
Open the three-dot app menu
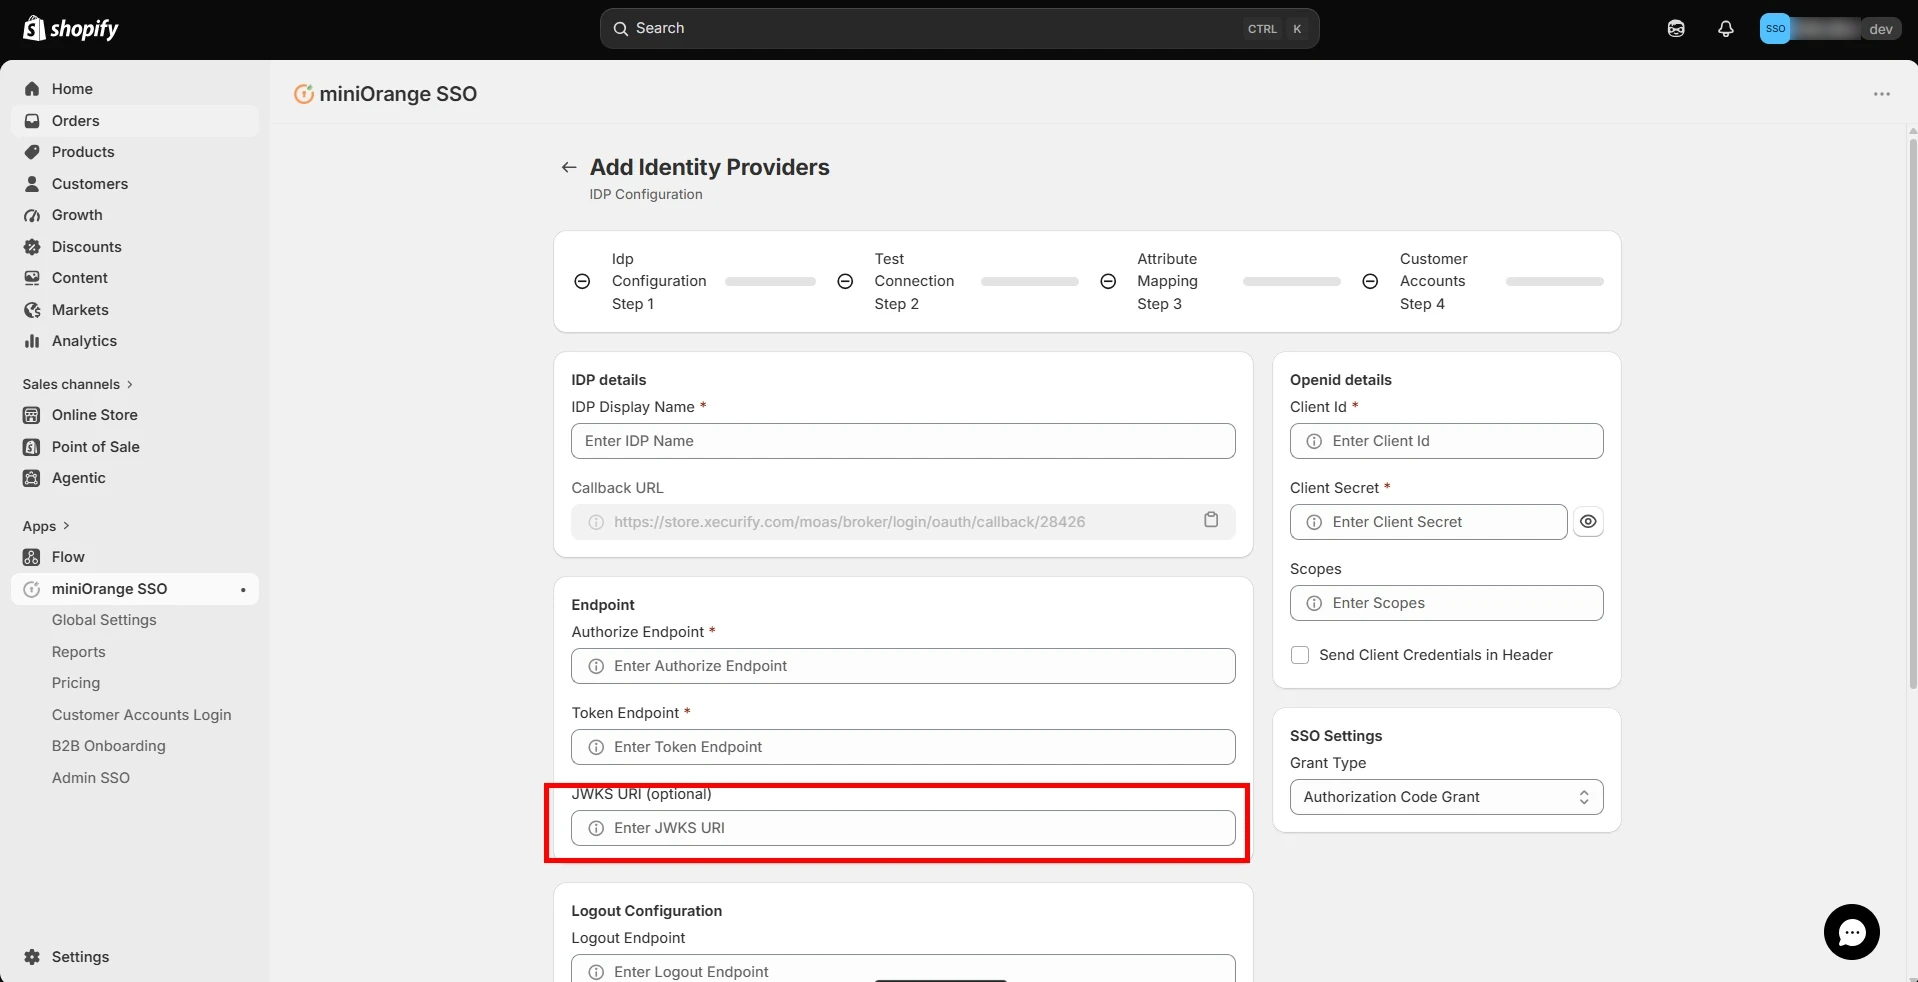pyautogui.click(x=1882, y=94)
